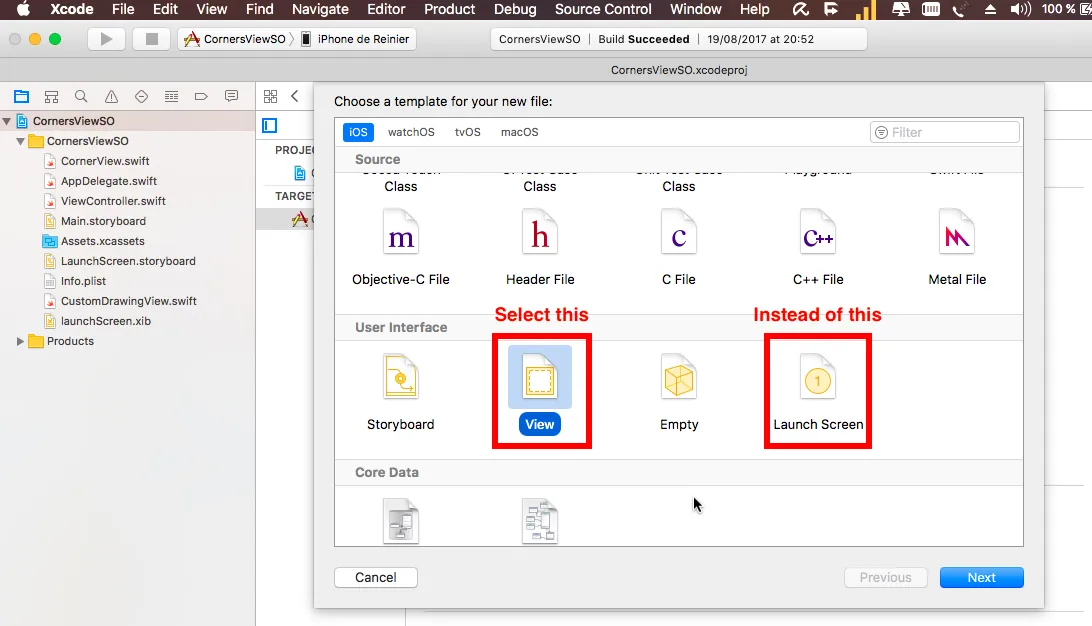Open the Issue navigator warning icon

[x=111, y=96]
